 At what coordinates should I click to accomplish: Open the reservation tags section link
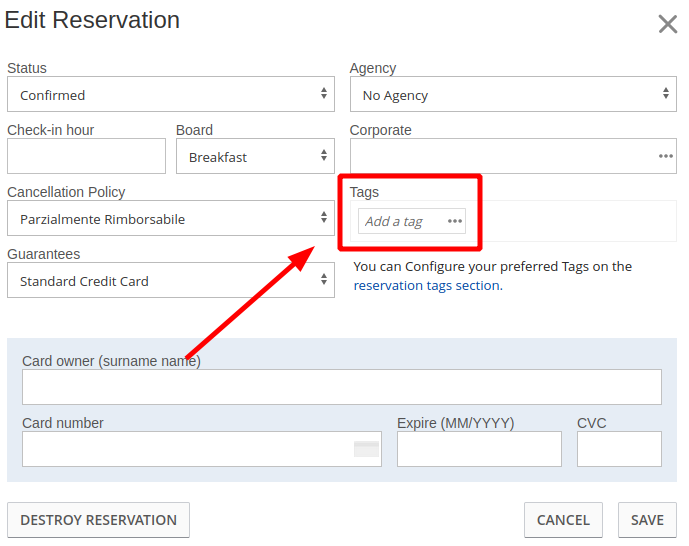click(x=426, y=285)
